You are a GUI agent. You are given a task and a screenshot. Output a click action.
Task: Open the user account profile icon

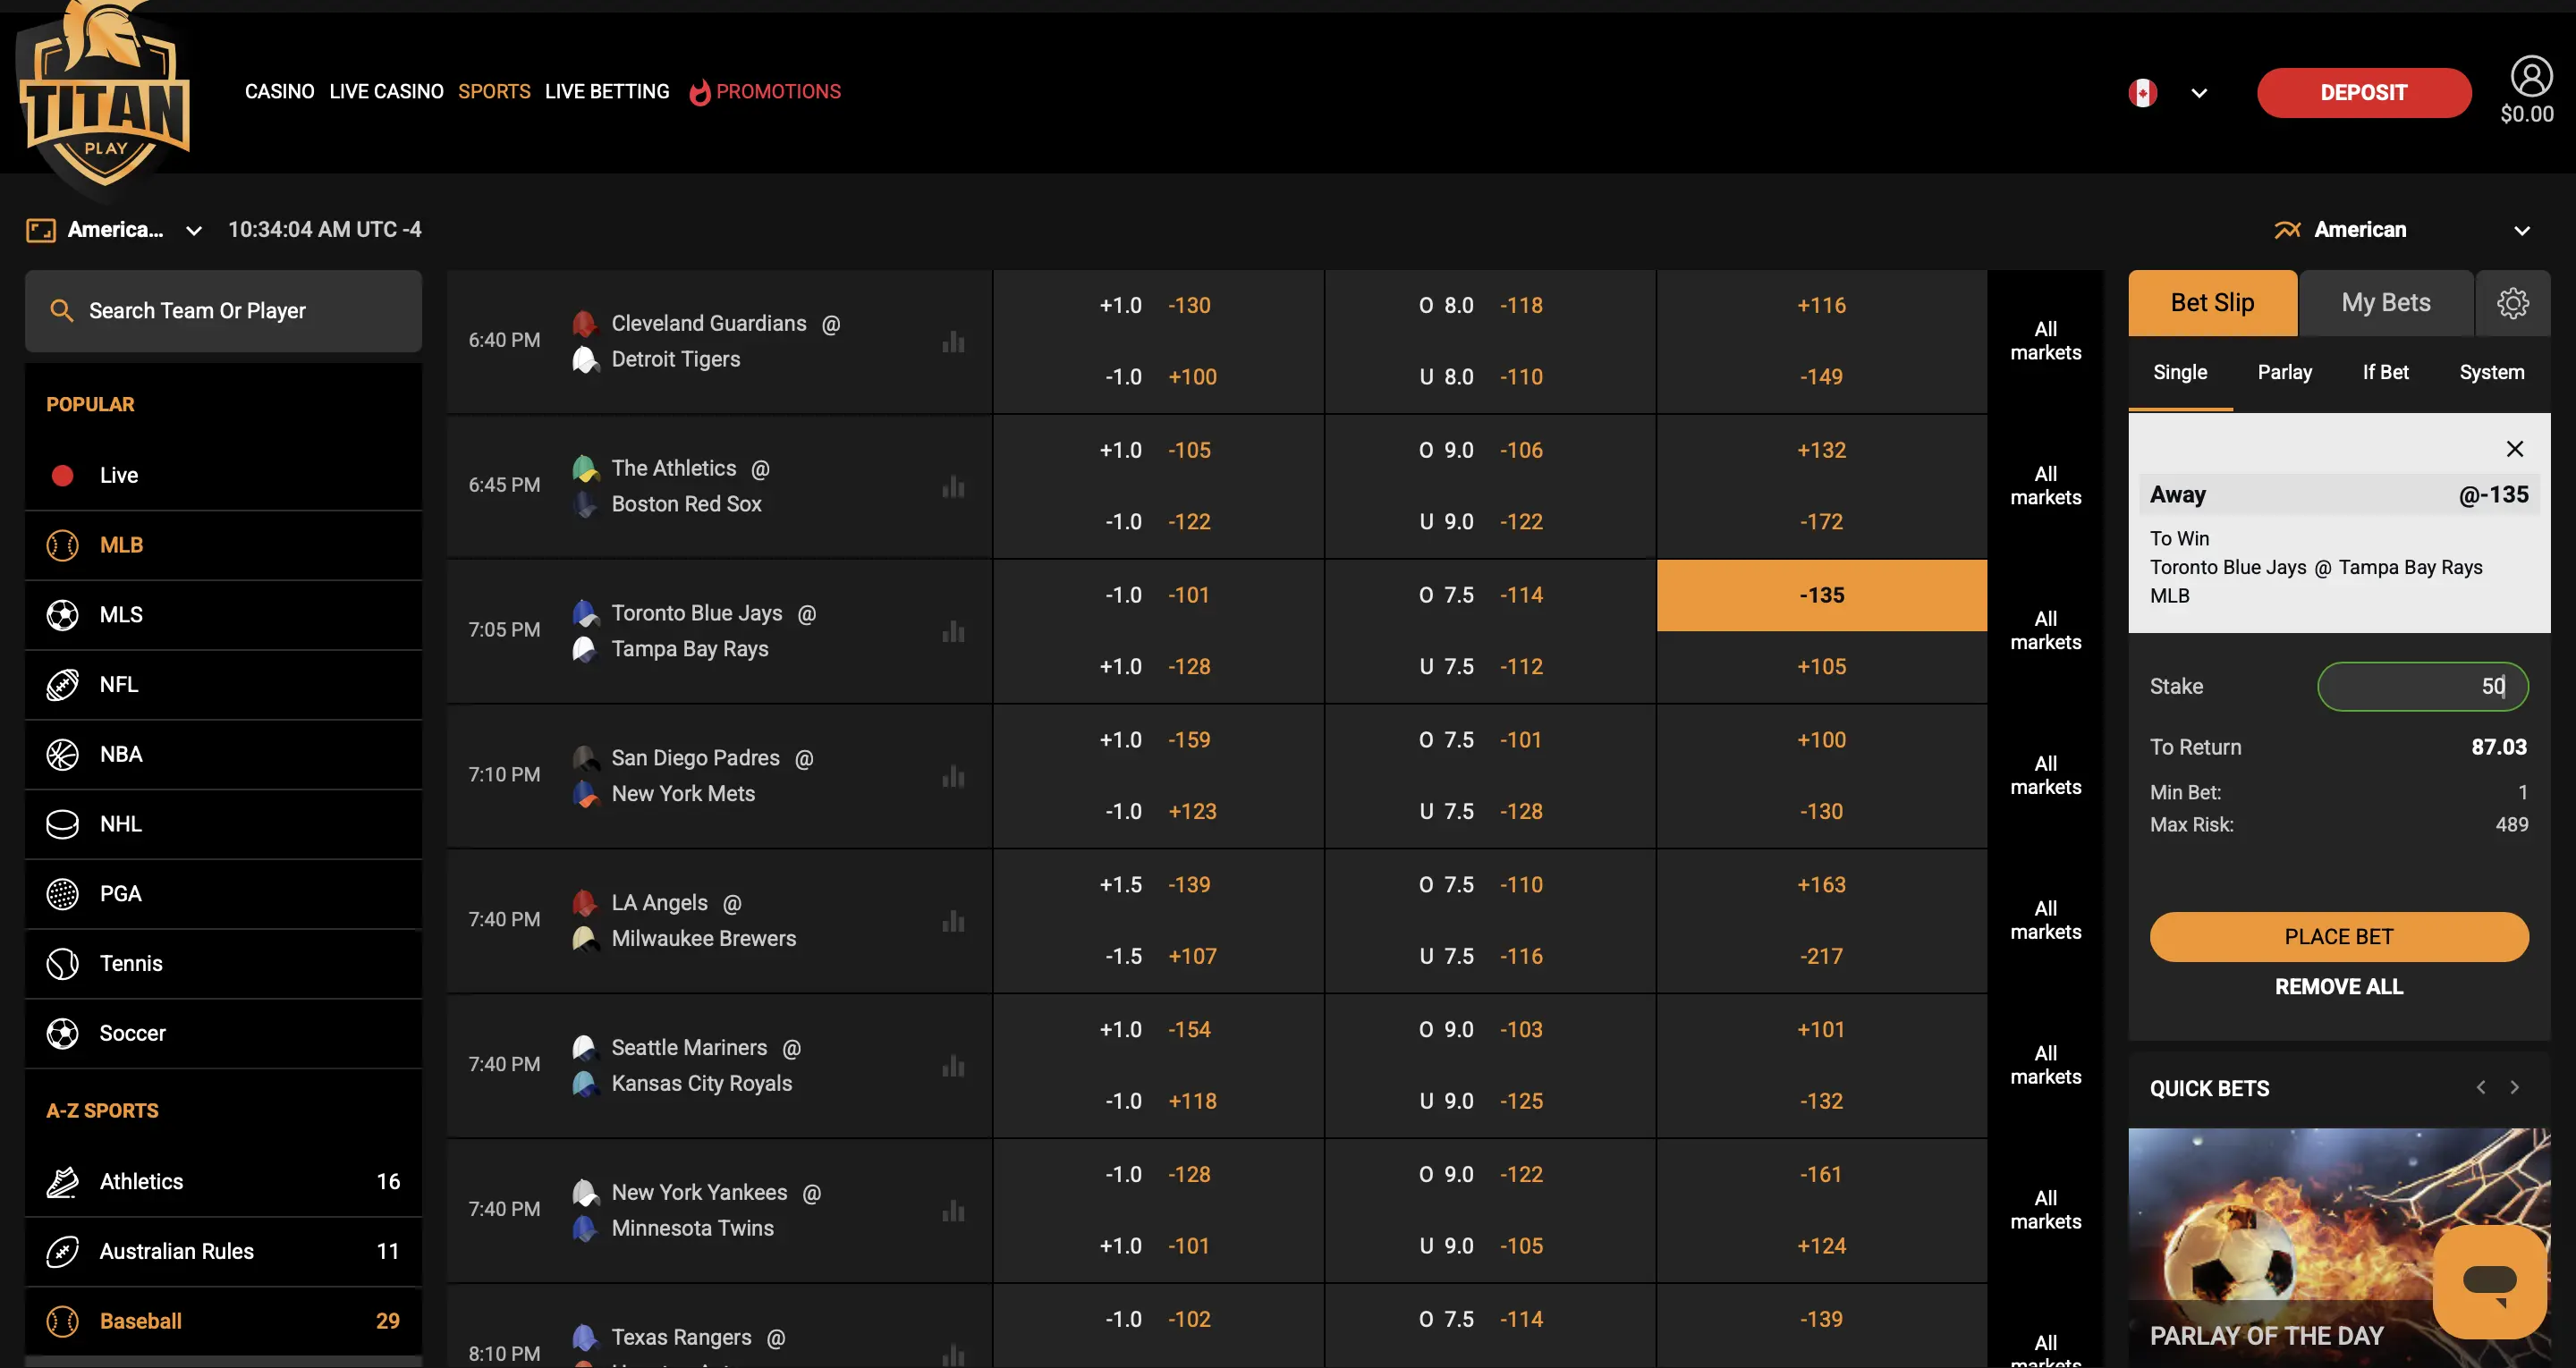[2531, 76]
